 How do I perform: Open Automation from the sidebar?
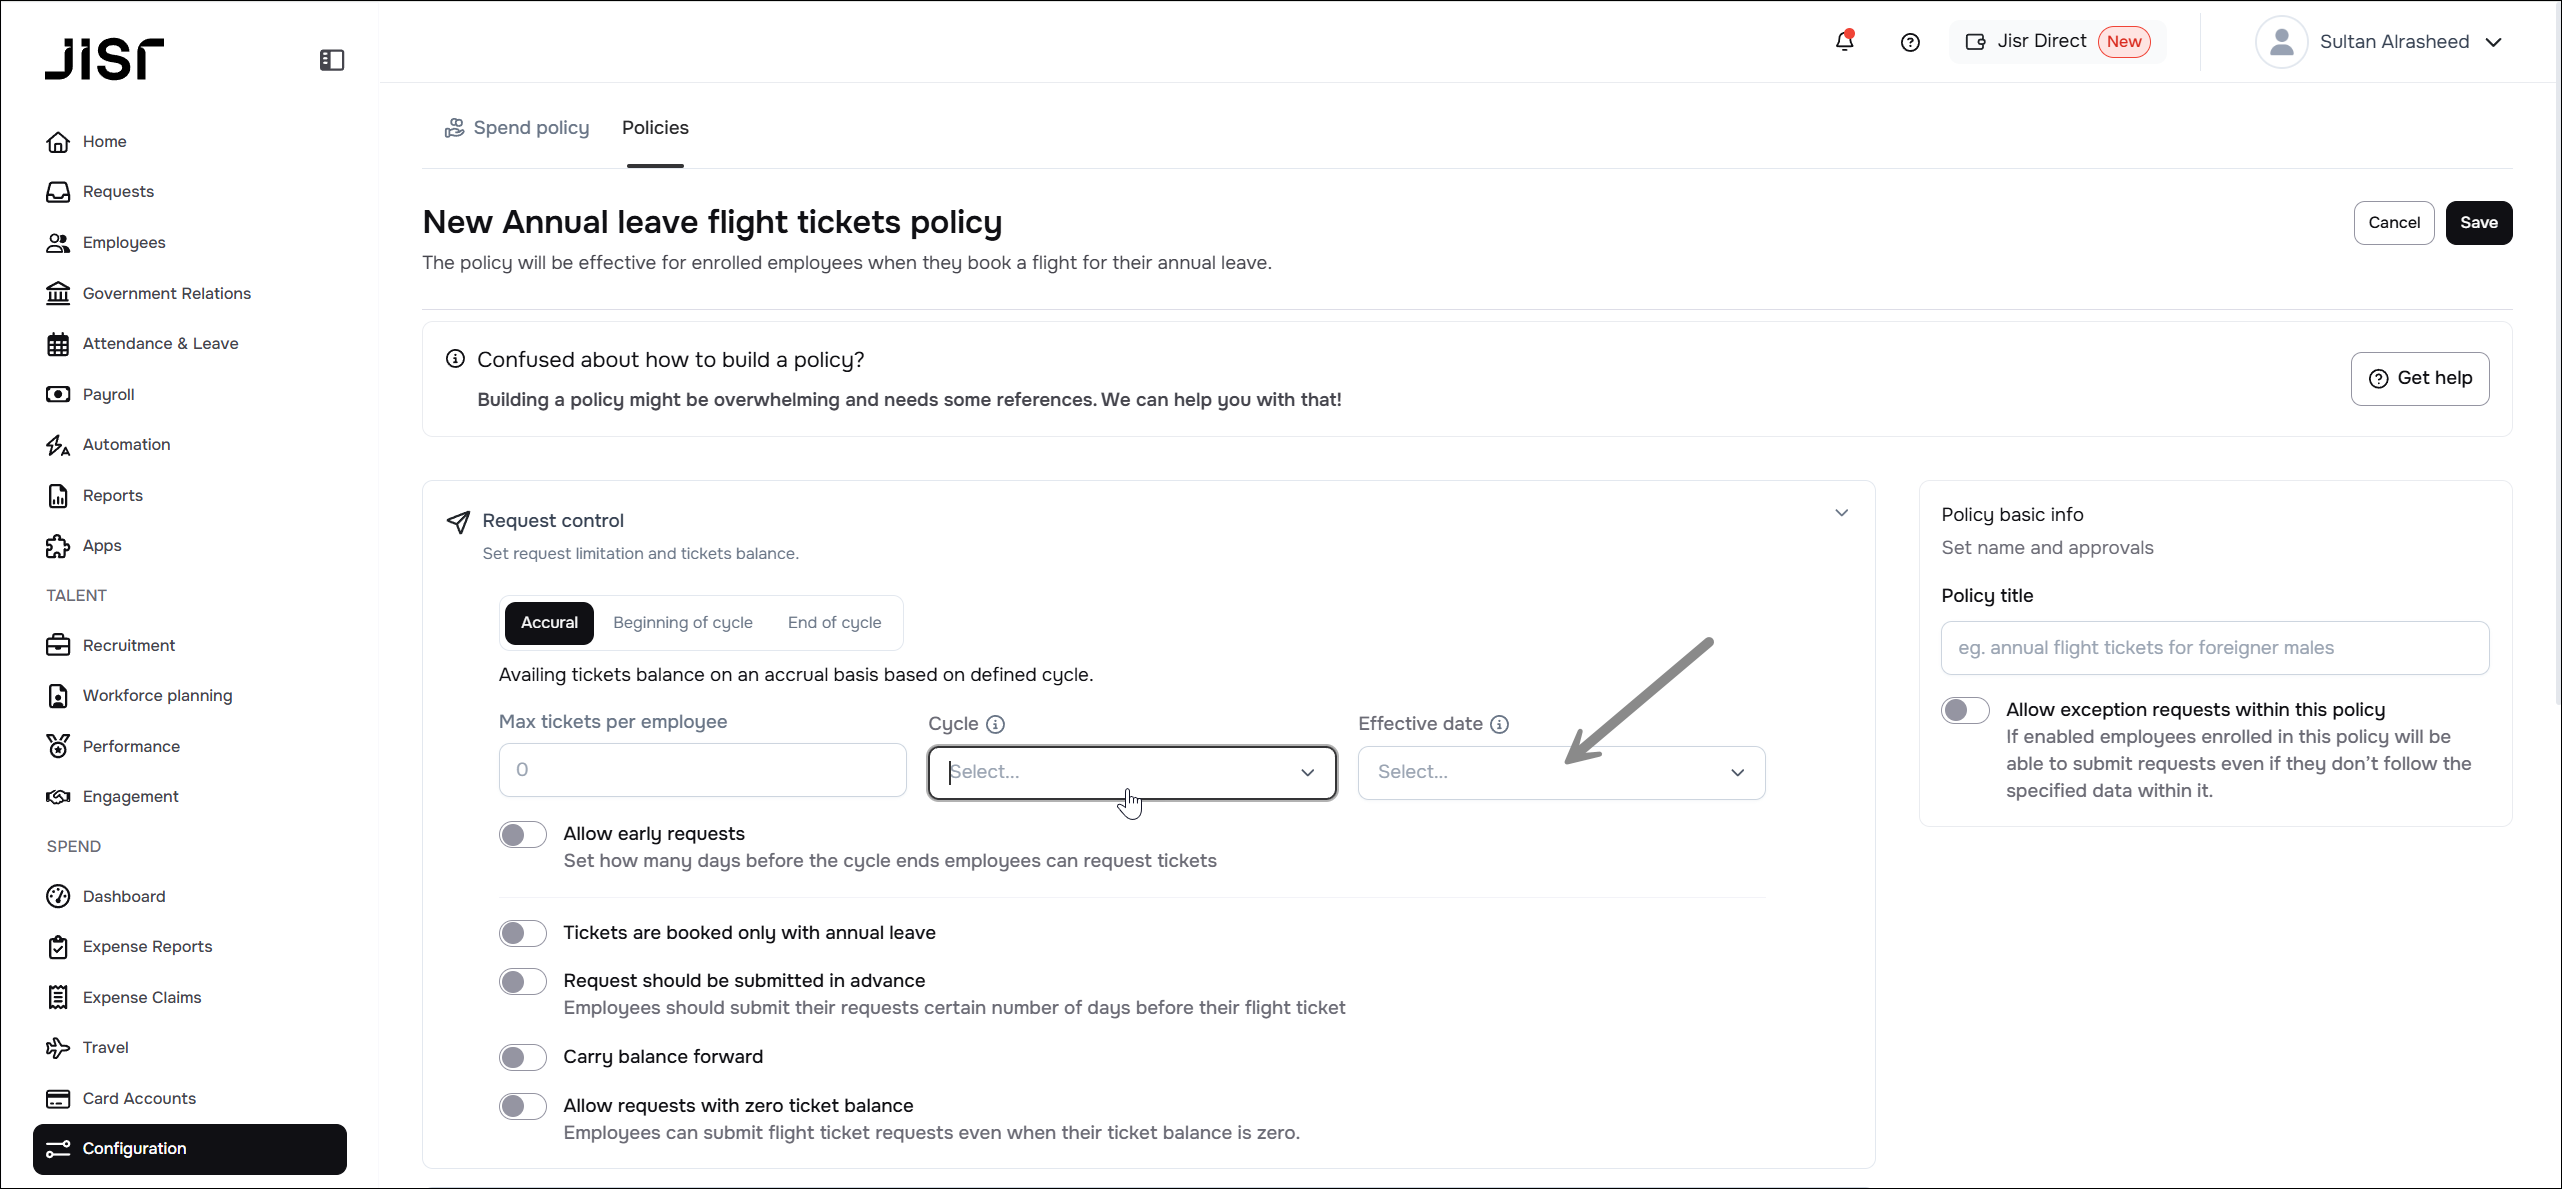tap(126, 444)
